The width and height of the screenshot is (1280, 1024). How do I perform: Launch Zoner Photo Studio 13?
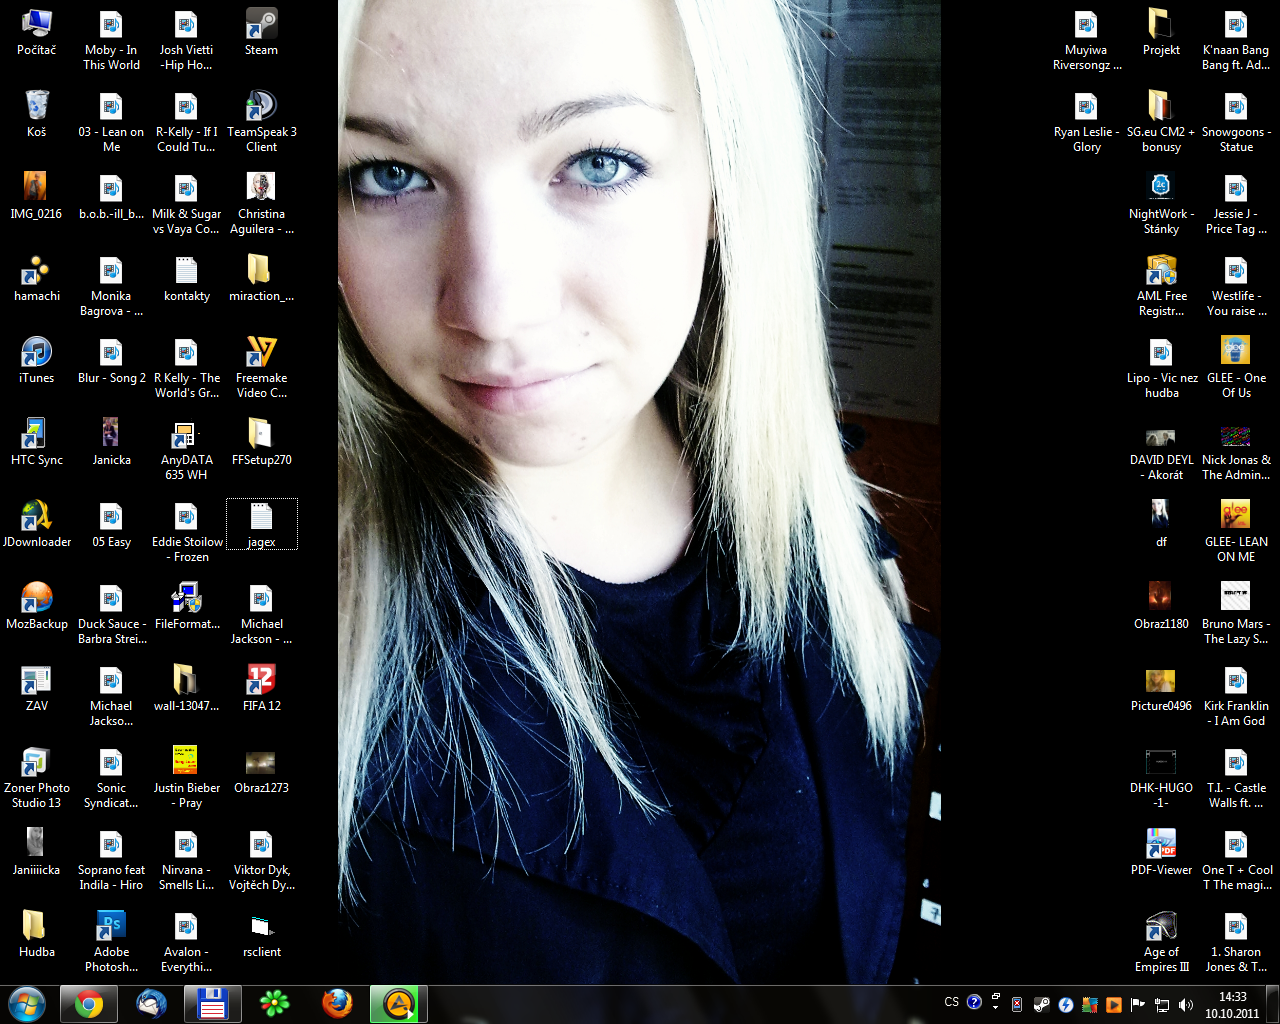tap(37, 778)
